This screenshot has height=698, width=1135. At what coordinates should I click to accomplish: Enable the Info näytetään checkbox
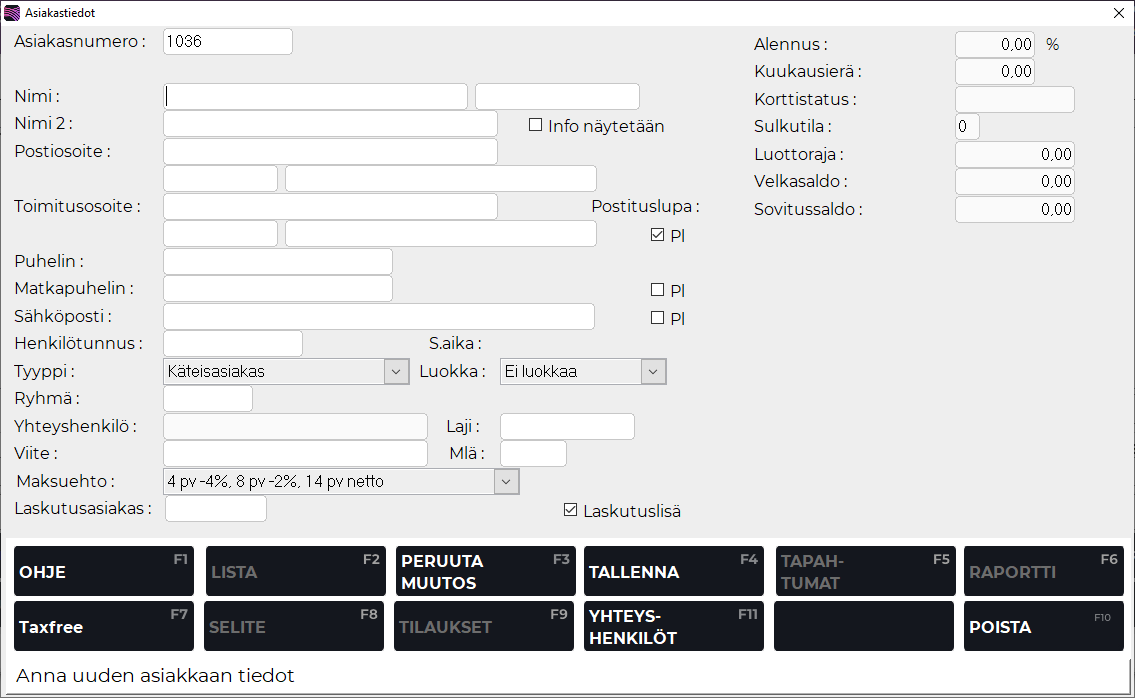pos(537,125)
